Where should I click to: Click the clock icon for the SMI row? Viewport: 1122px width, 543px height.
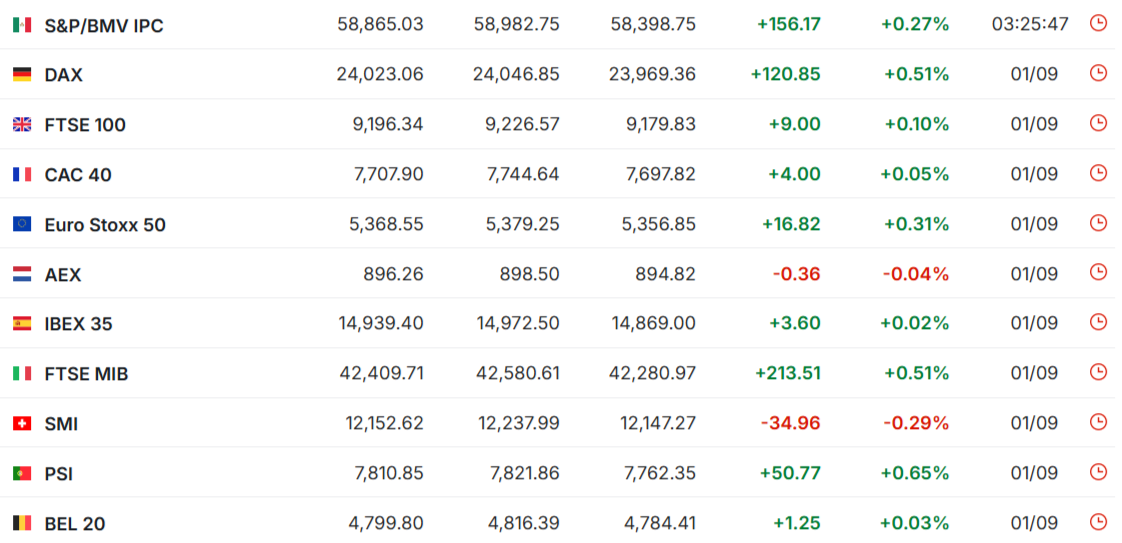1098,422
